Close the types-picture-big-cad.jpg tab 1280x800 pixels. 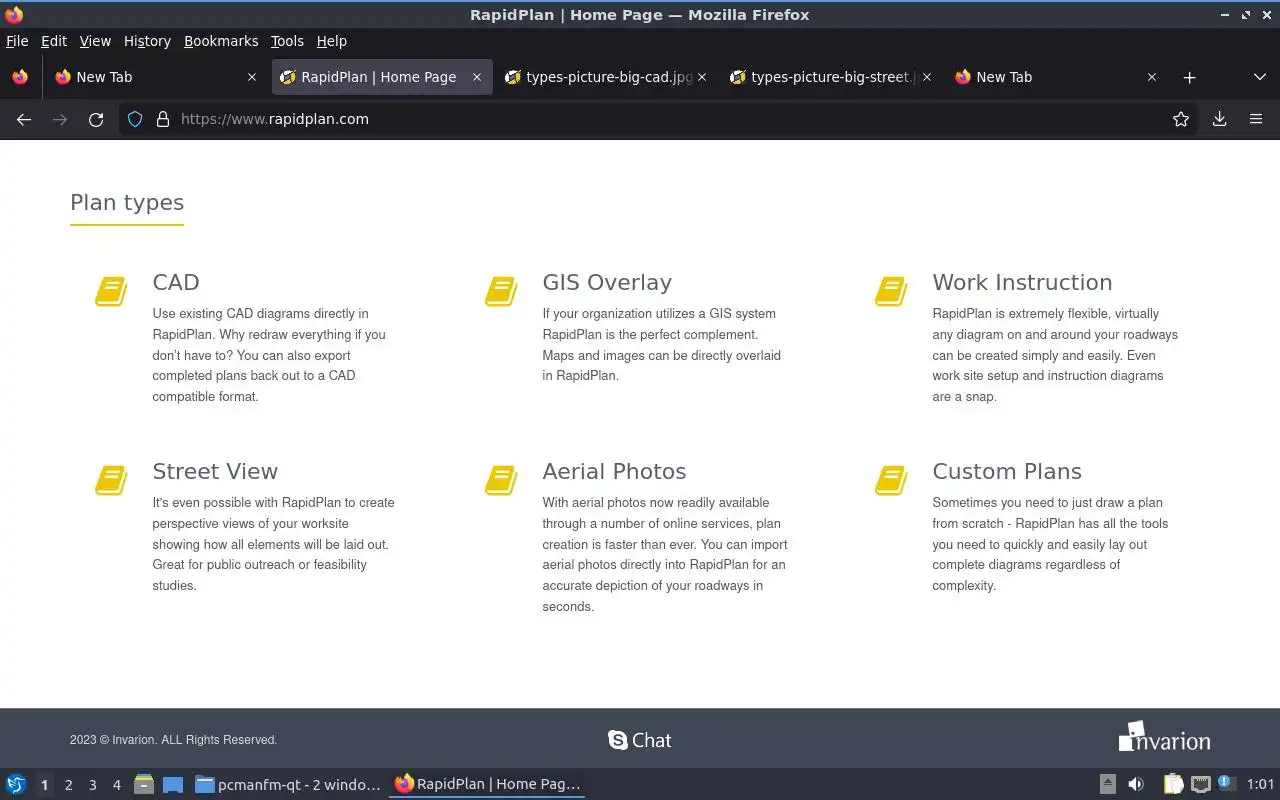(x=702, y=77)
